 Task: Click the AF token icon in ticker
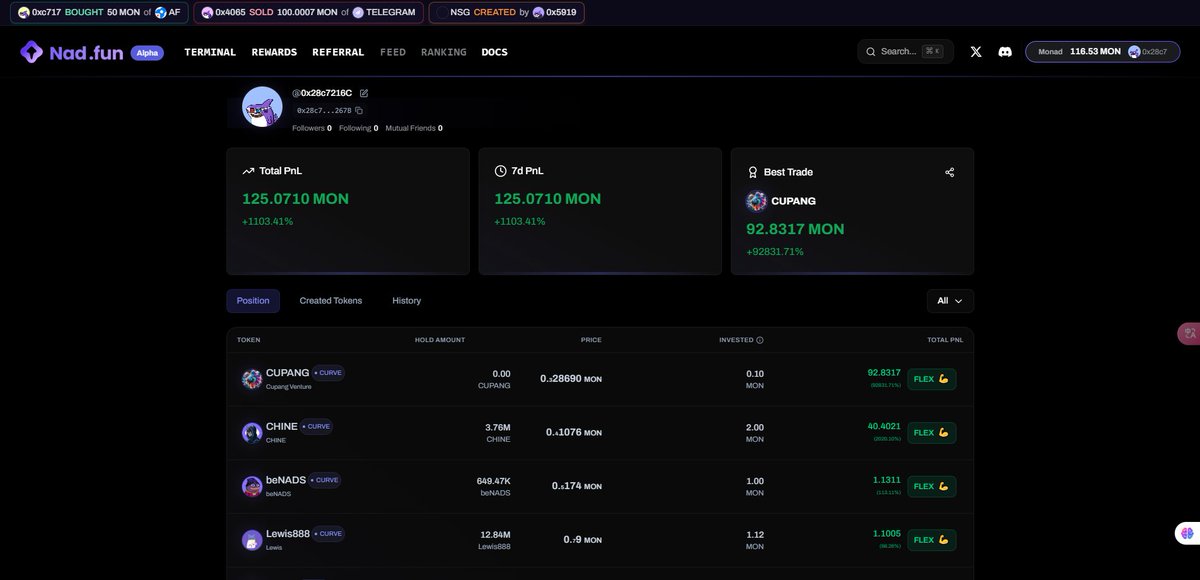tap(160, 13)
